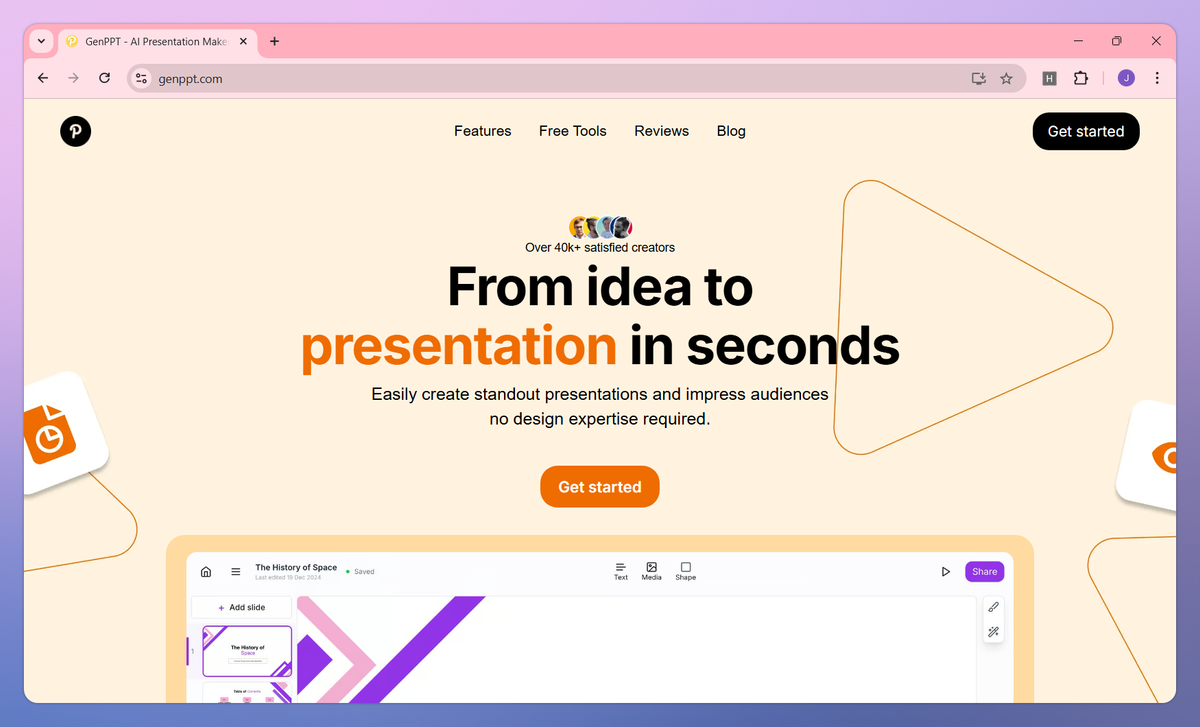Open the J profile avatar
The image size is (1200, 727).
pyautogui.click(x=1126, y=78)
